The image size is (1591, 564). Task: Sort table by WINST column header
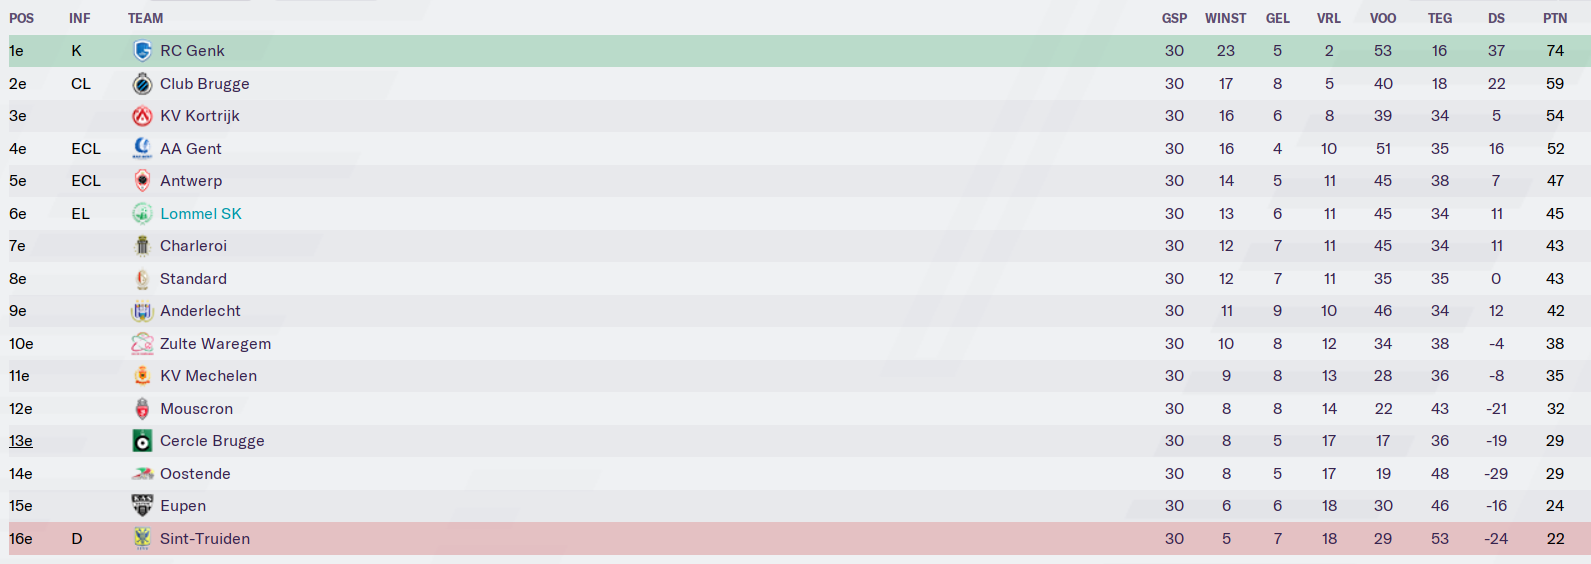tap(1225, 18)
